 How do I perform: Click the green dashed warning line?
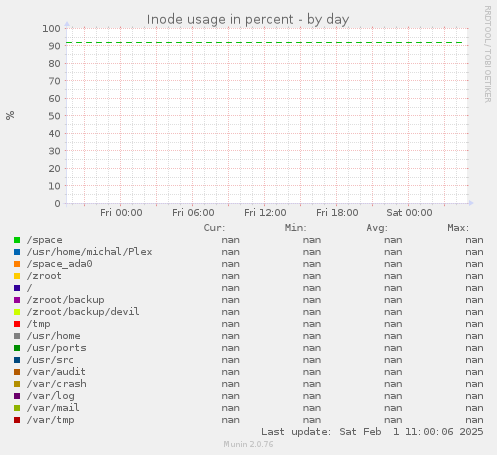(x=264, y=43)
